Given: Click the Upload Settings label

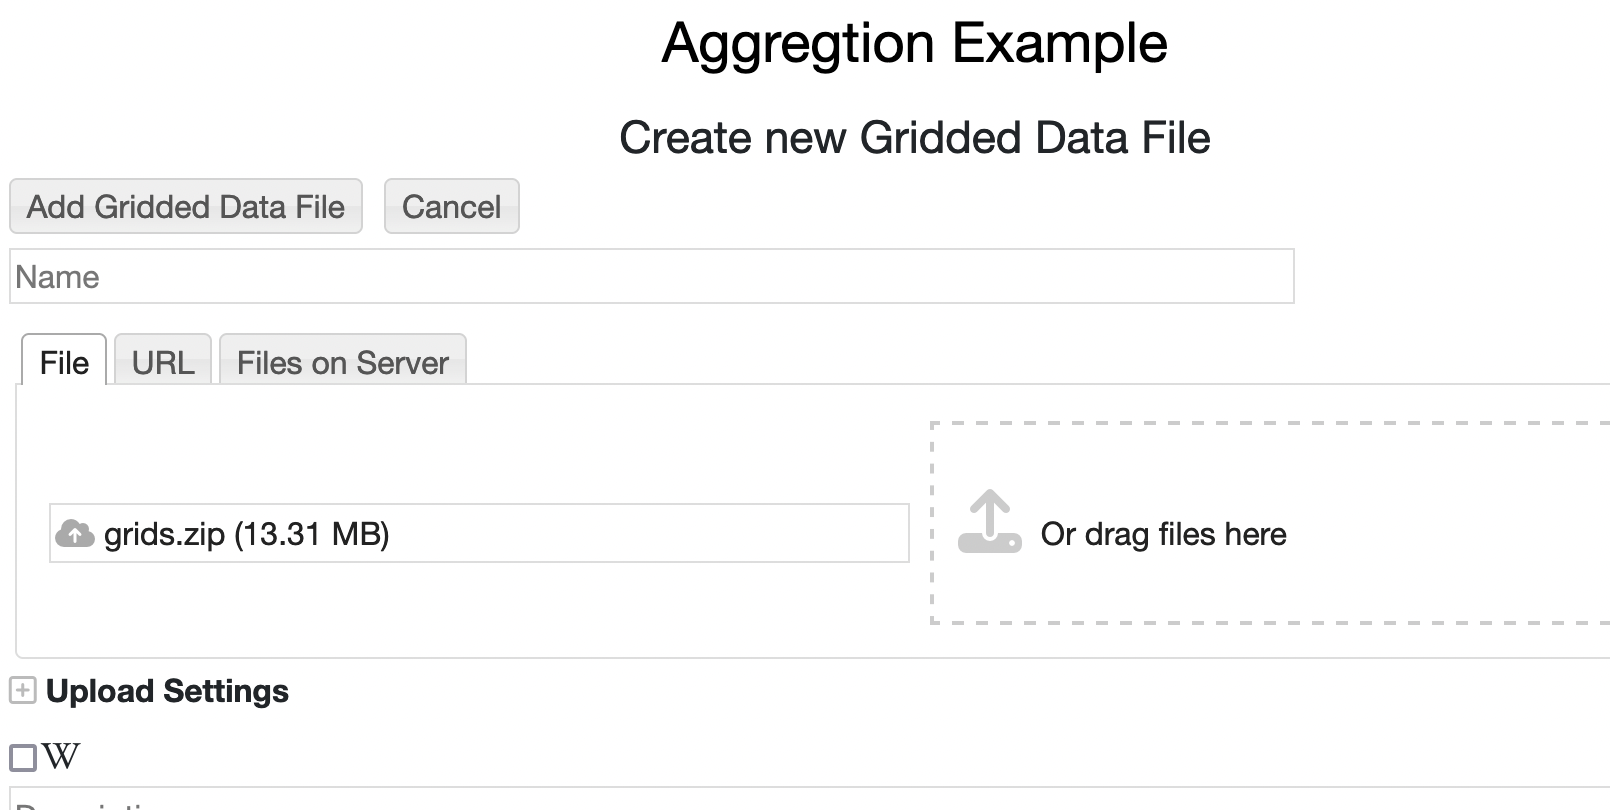Looking at the screenshot, I should [167, 691].
